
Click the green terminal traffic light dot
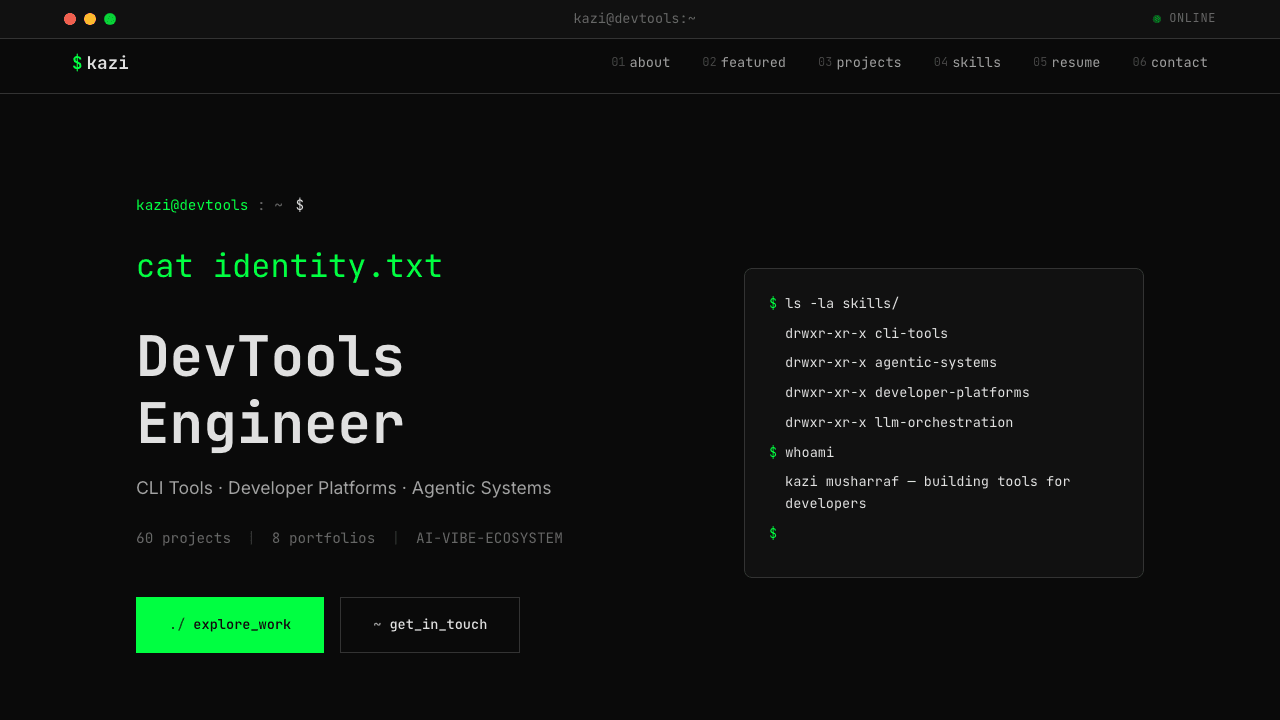110,18
